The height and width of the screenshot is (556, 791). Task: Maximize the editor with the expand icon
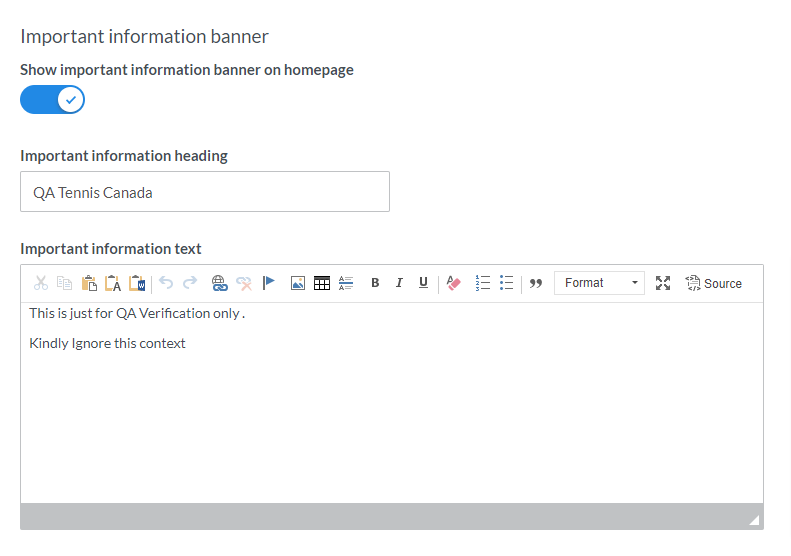pyautogui.click(x=663, y=283)
